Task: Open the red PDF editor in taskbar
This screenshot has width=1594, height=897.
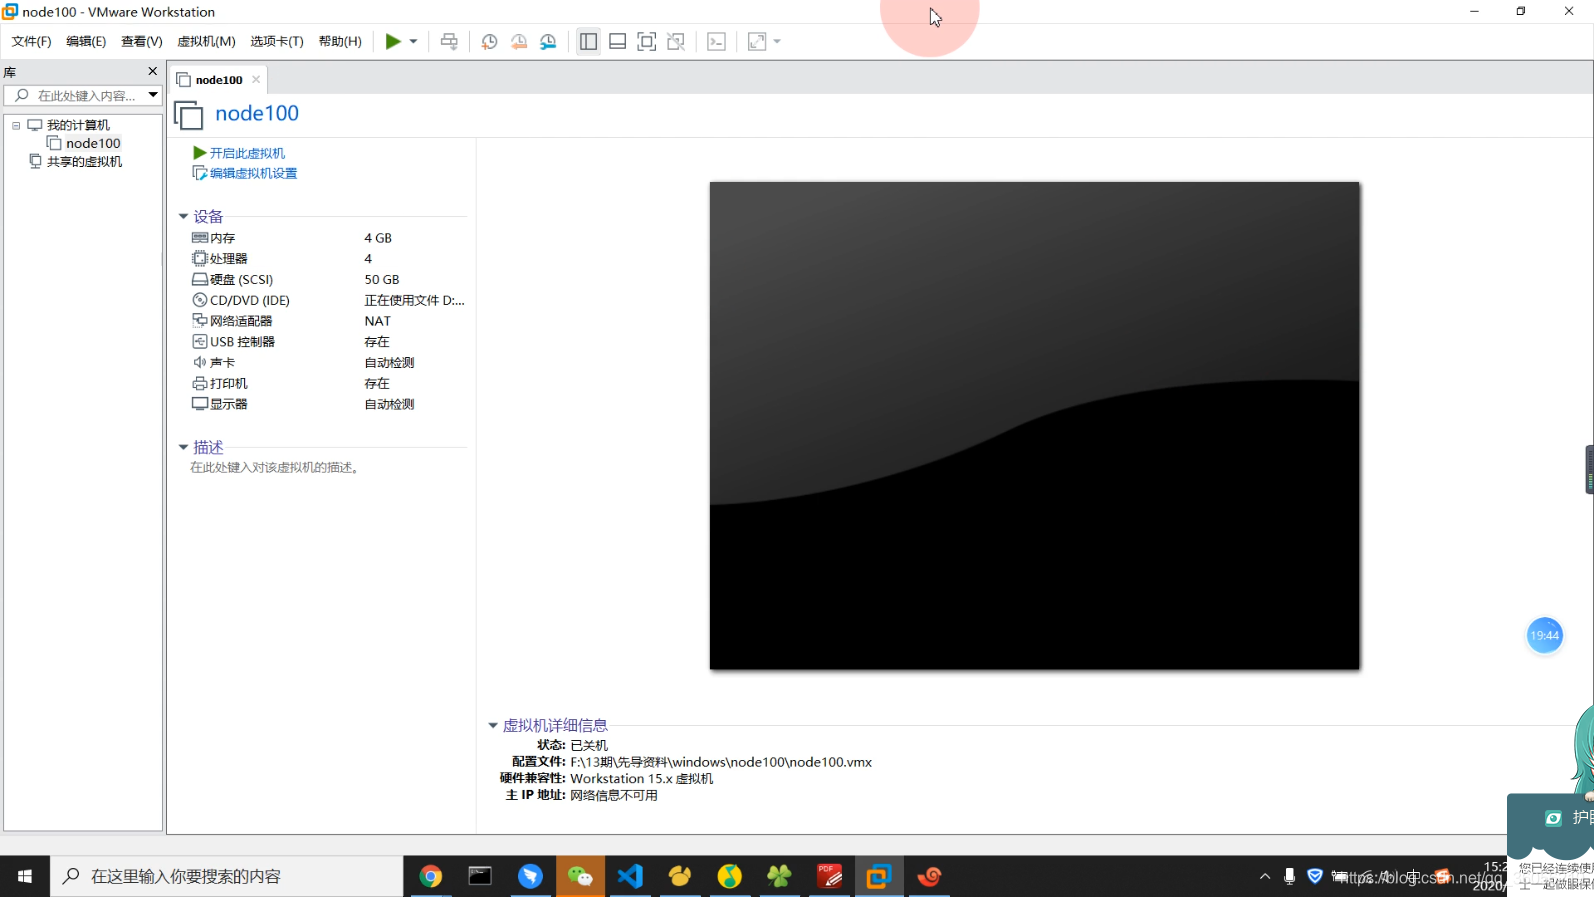Action: pyautogui.click(x=829, y=876)
